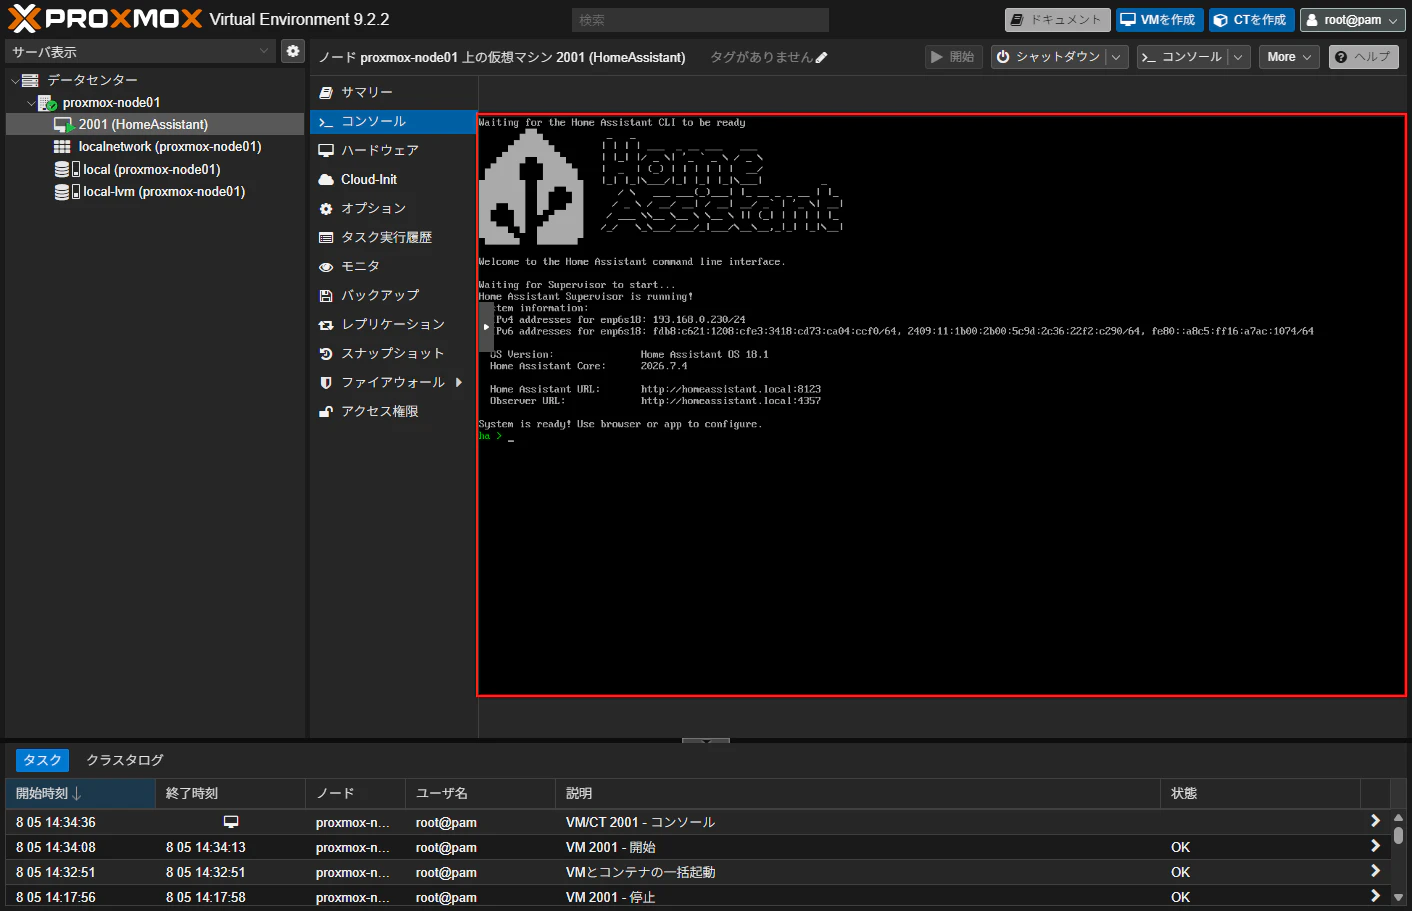Viewport: 1412px width, 911px height.
Task: Sort by 状態 column header
Action: coord(1260,793)
